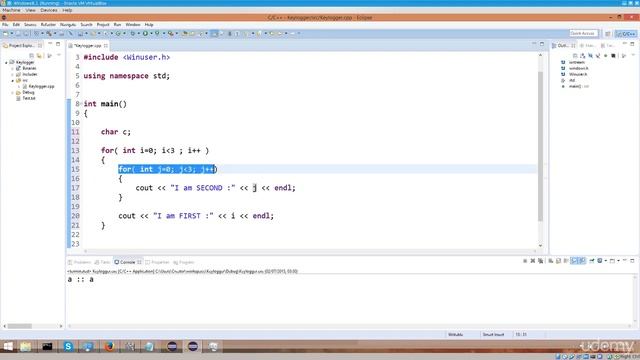The image size is (640, 360).
Task: Click the green Run toolbar icon
Action: [x=145, y=33]
